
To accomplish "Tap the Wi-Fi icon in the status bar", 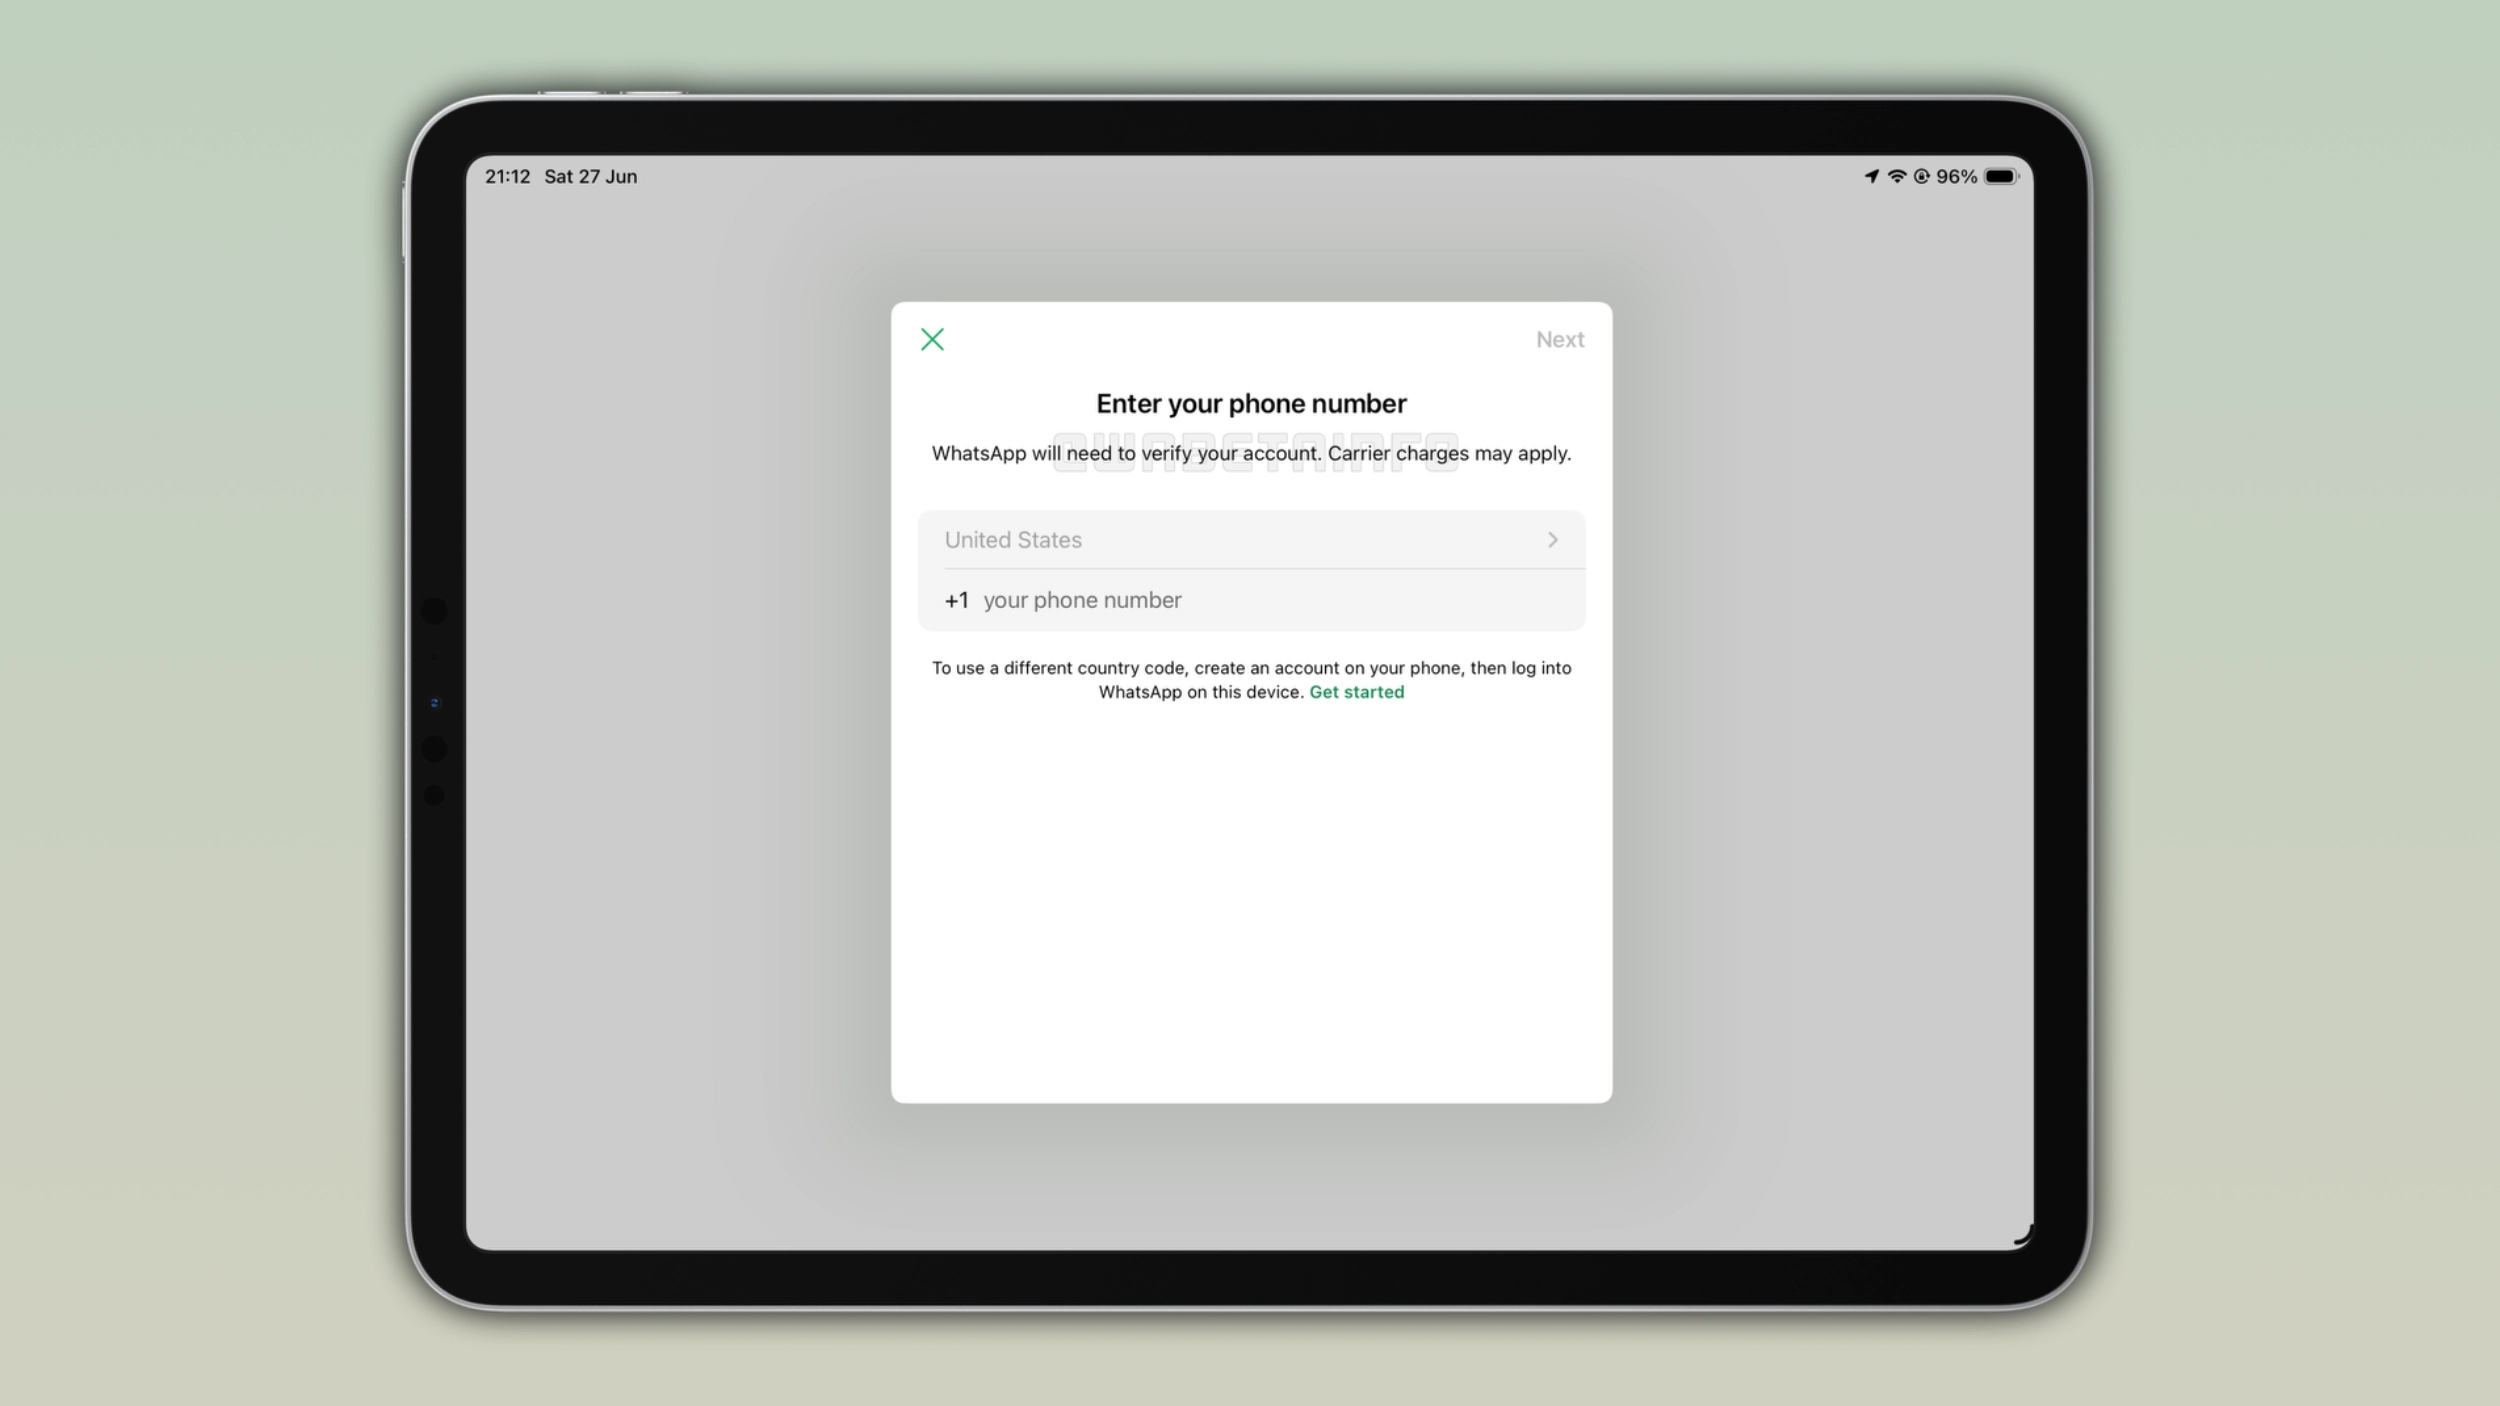I will (x=1896, y=176).
